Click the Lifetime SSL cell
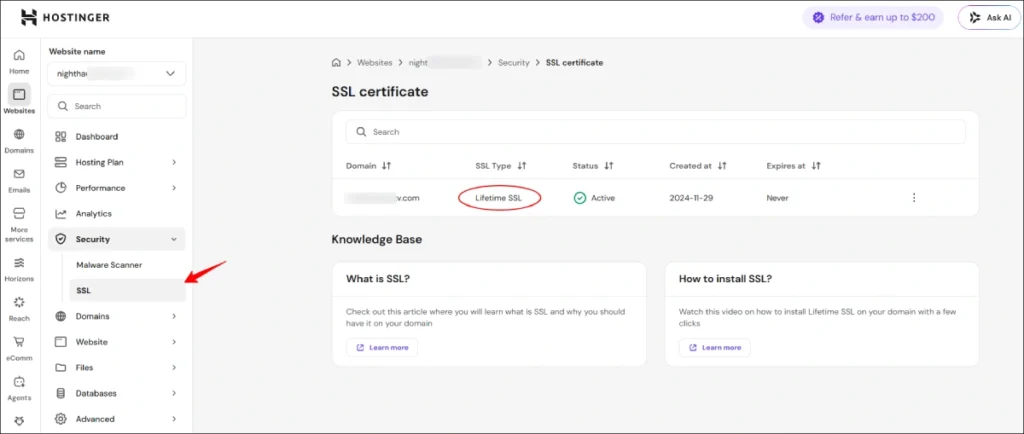 (x=499, y=198)
